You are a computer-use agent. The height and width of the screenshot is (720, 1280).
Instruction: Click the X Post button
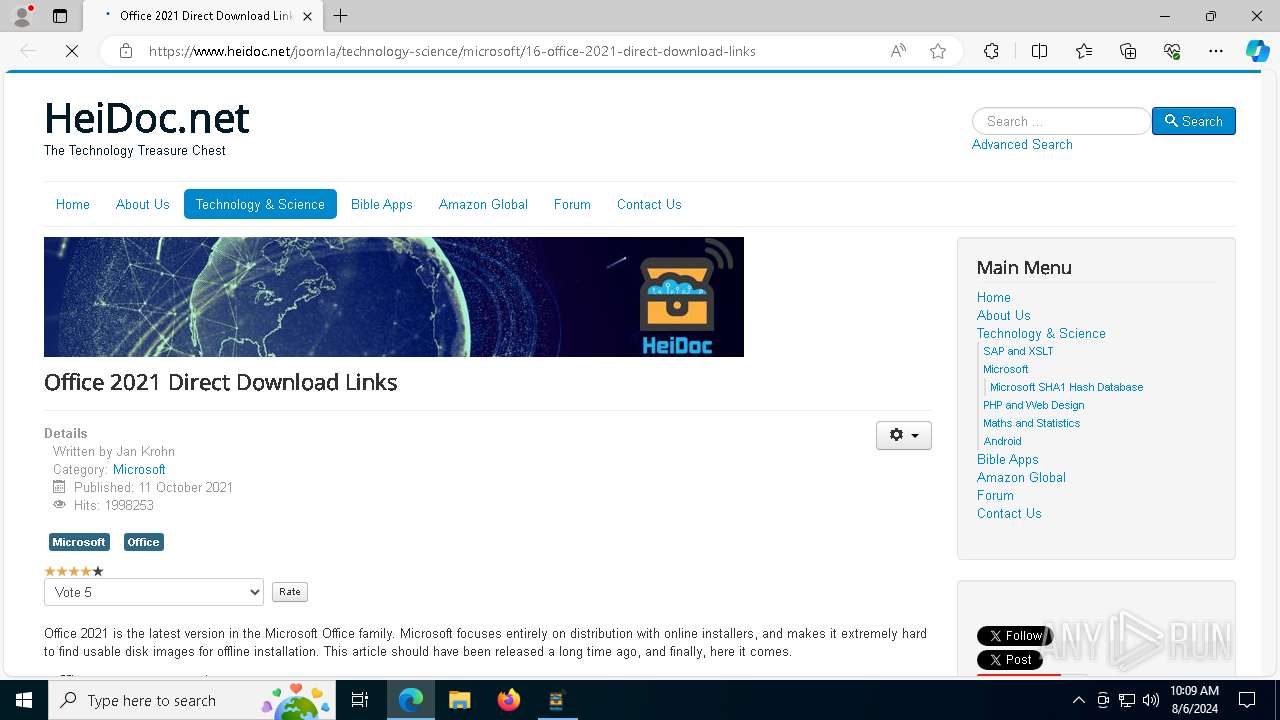(x=1010, y=660)
